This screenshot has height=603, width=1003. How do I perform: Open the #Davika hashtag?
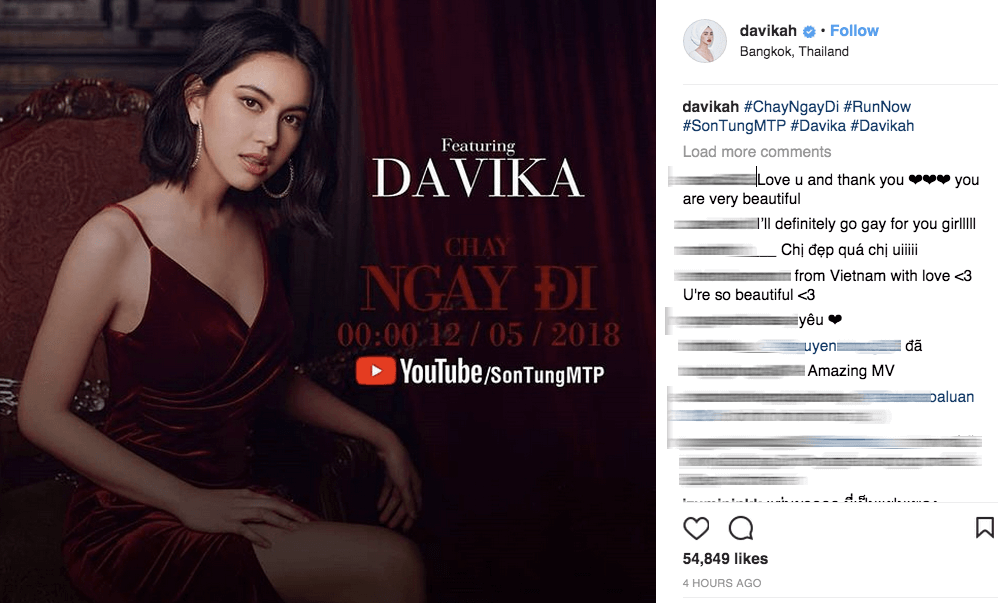[x=818, y=126]
